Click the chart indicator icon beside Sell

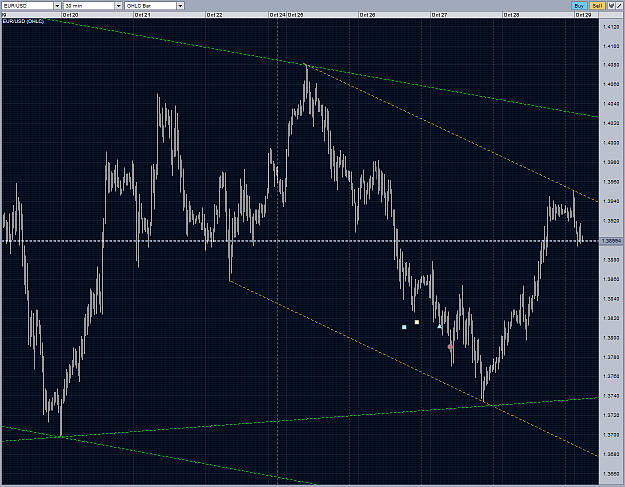611,6
